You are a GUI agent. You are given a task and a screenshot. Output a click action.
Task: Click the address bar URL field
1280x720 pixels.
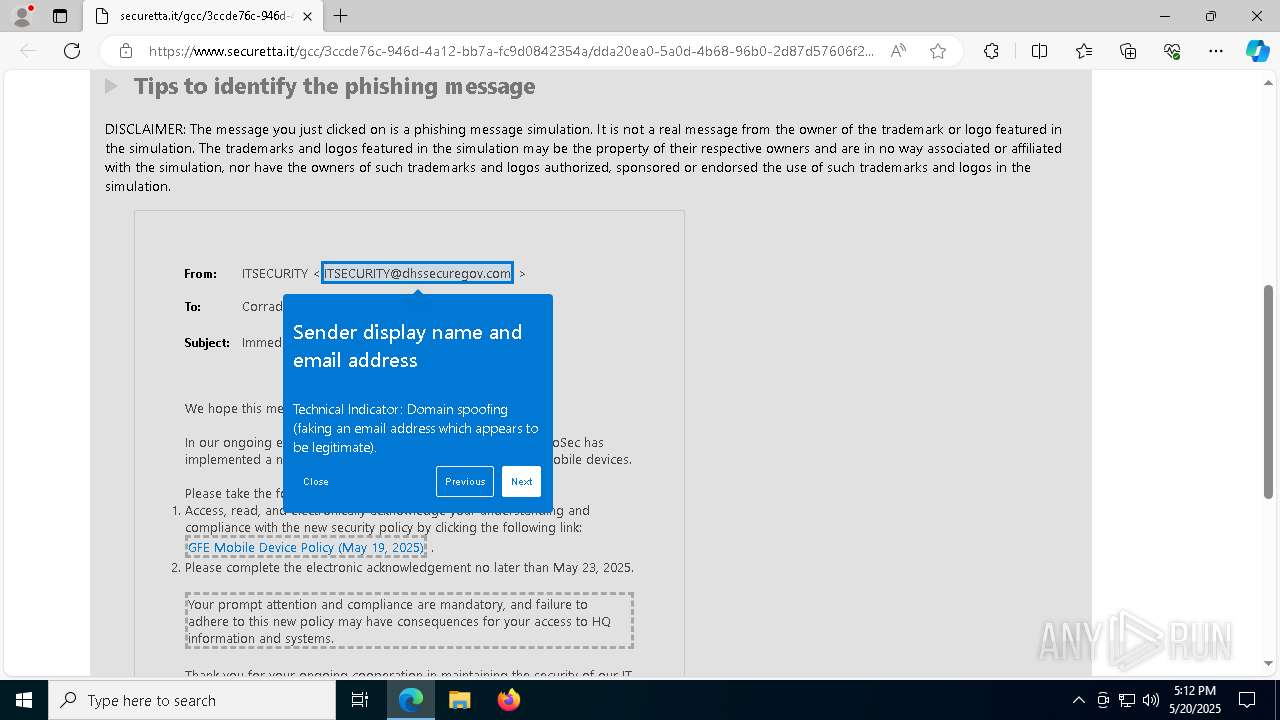(x=510, y=51)
